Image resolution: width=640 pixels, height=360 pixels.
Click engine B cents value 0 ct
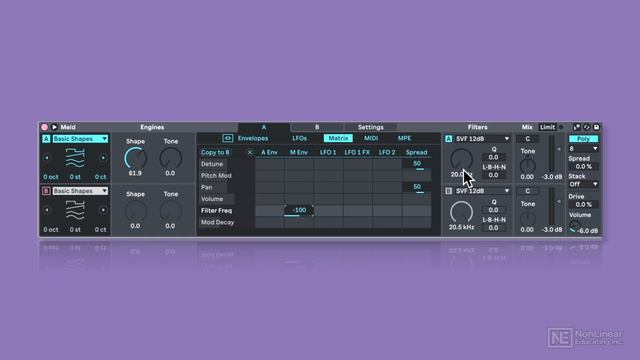[100, 230]
